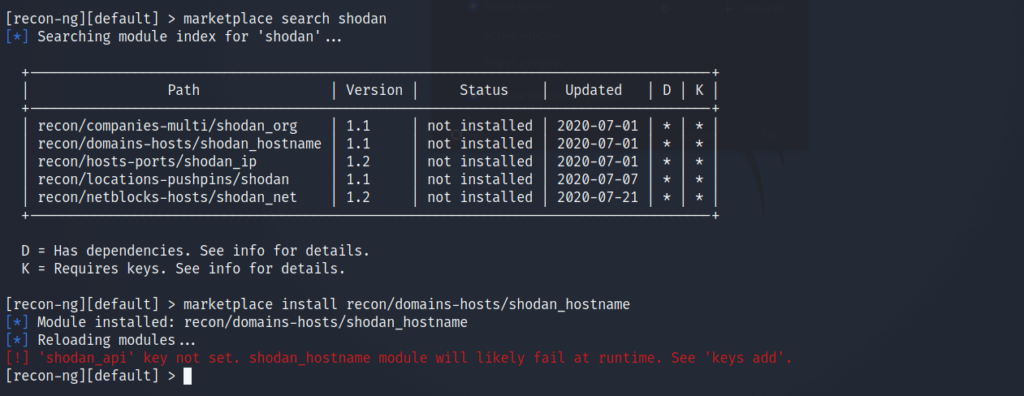
Task: Click the D dependencies column header
Action: point(666,90)
